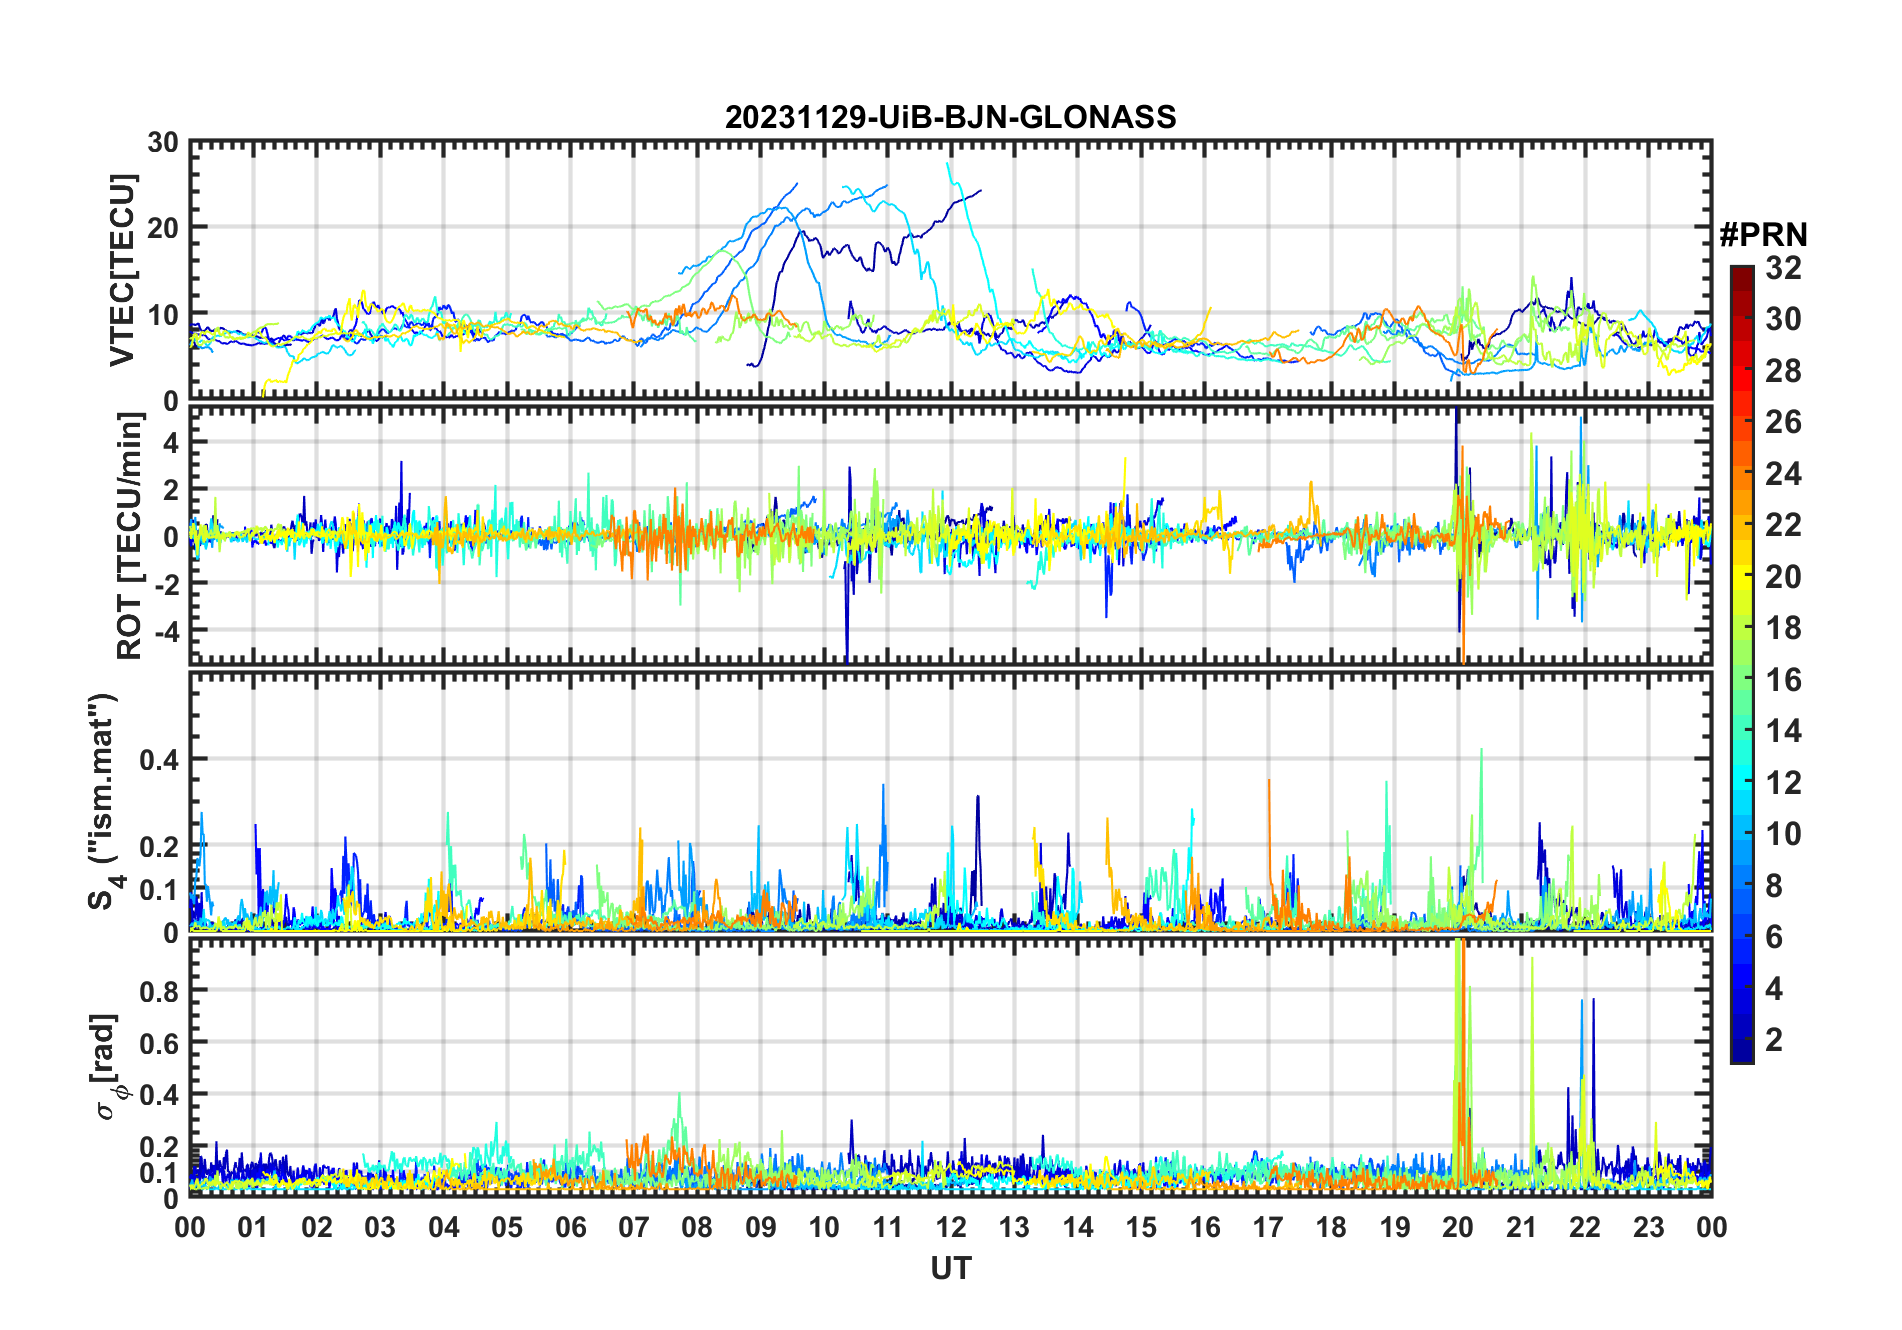Click UT axis tick label 04

click(444, 1227)
